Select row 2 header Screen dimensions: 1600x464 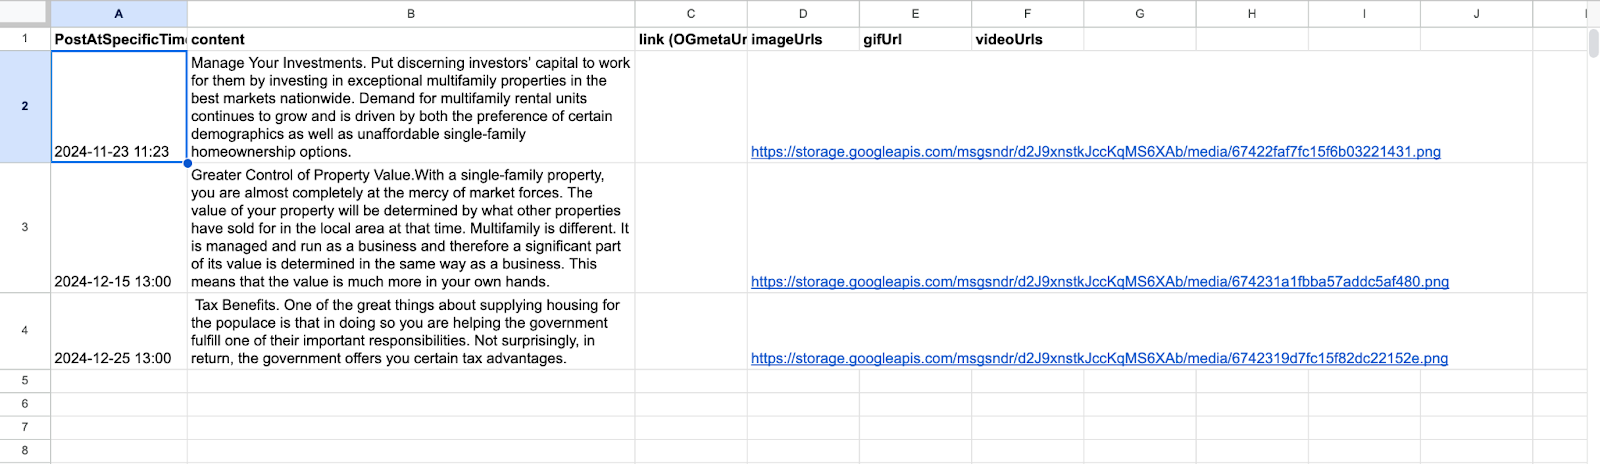coord(25,106)
